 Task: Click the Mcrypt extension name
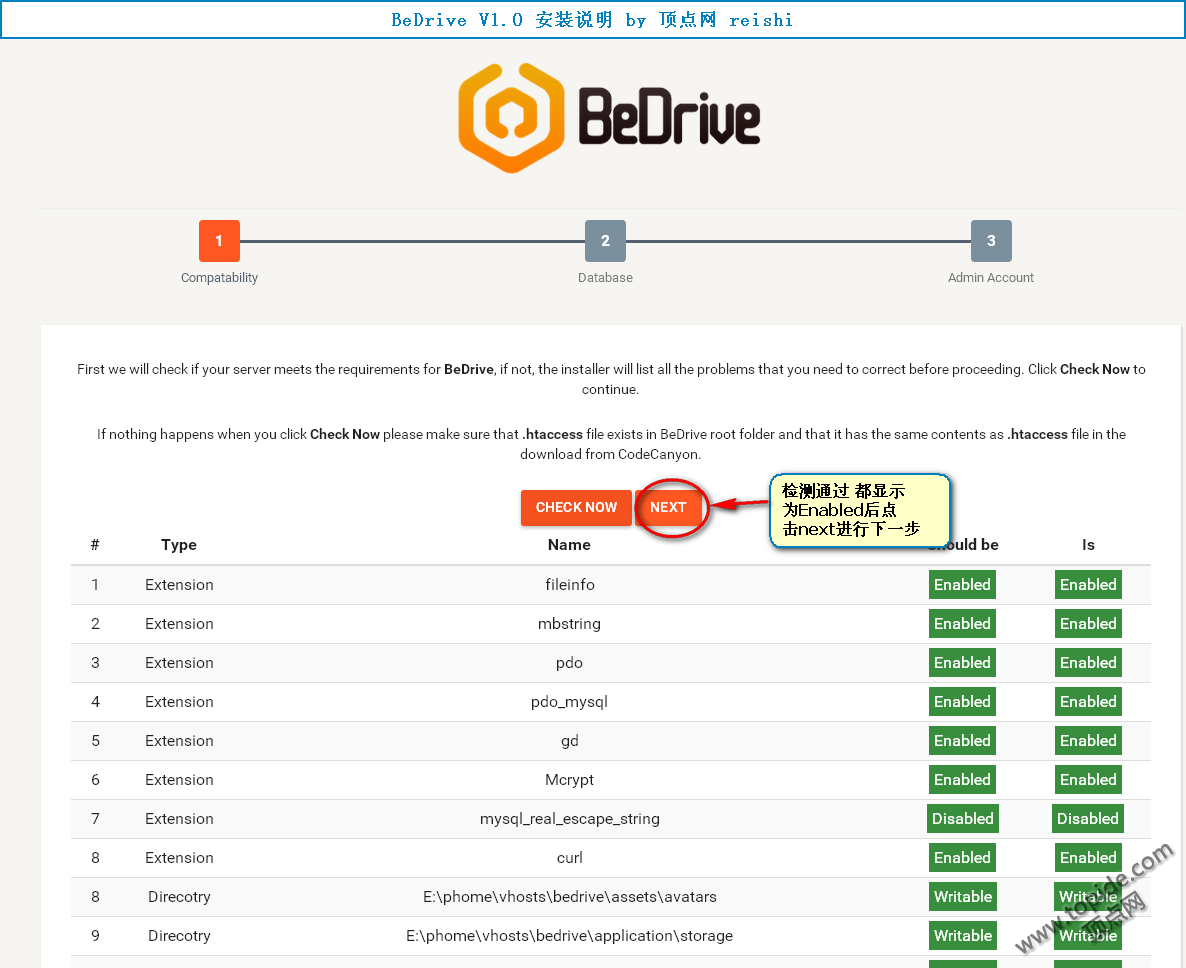click(570, 780)
